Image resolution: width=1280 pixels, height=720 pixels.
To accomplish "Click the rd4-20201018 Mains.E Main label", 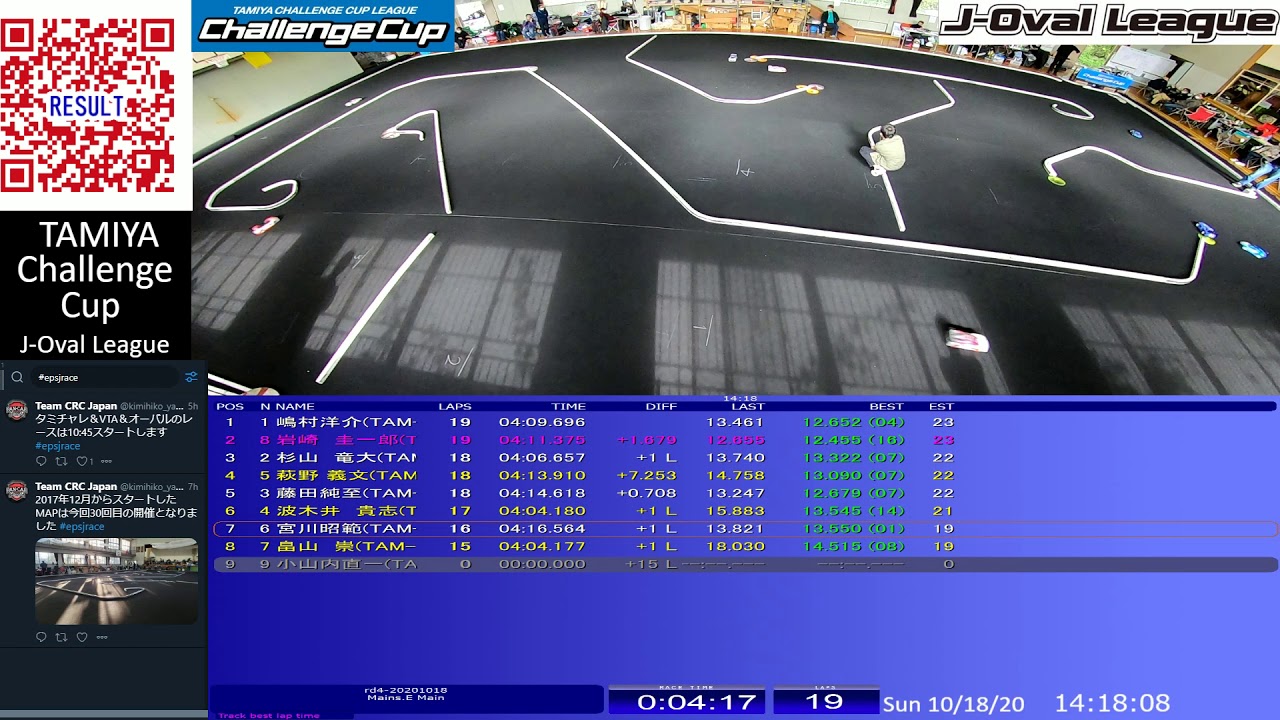I will (x=405, y=694).
